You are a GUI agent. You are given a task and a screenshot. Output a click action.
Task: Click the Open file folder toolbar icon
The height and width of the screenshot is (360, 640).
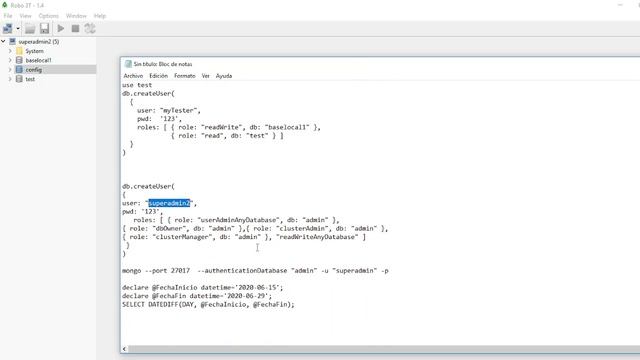(x=30, y=29)
